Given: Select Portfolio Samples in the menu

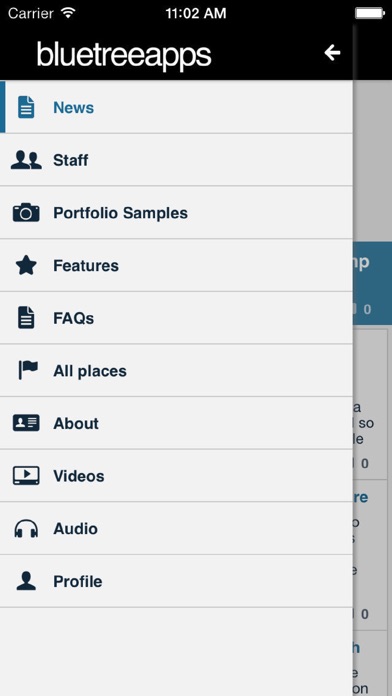Looking at the screenshot, I should (x=176, y=213).
